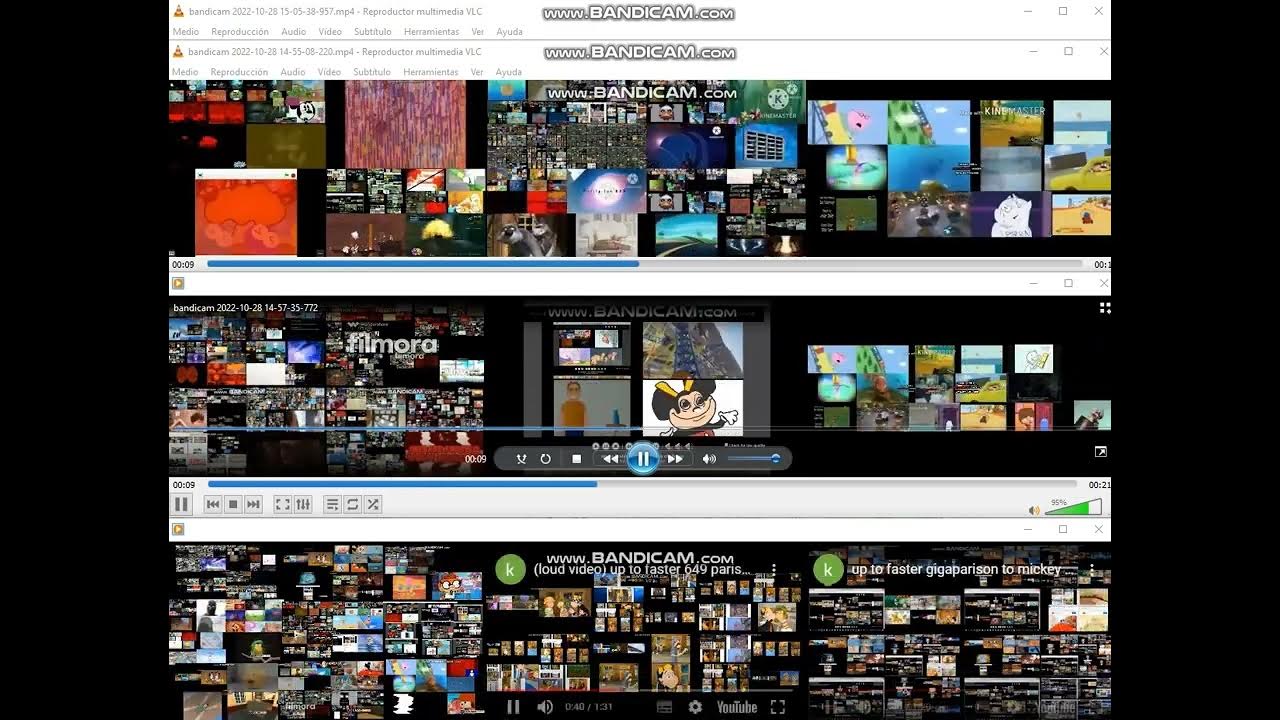Open Reproducción menu in top VLC window
This screenshot has width=1280, height=720.
pyautogui.click(x=239, y=32)
